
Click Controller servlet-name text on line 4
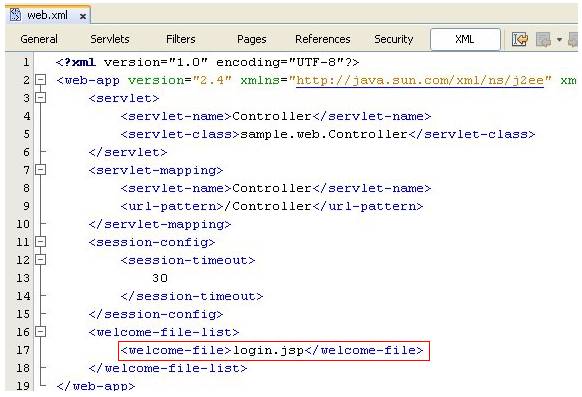(x=272, y=116)
